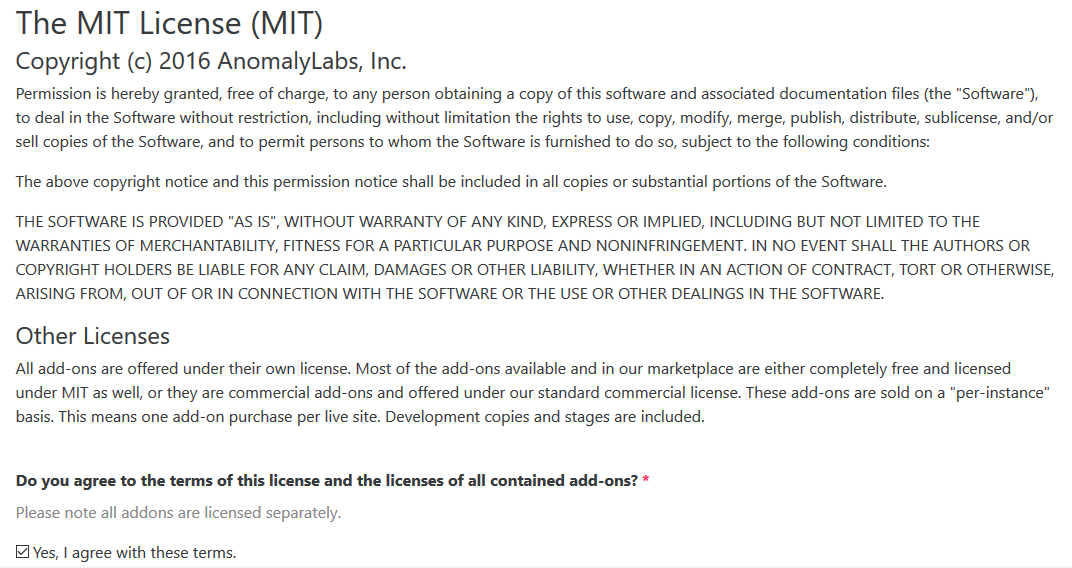Click 'Development copies and stages are included' sentence
Image resolution: width=1072 pixels, height=568 pixels.
(x=545, y=417)
